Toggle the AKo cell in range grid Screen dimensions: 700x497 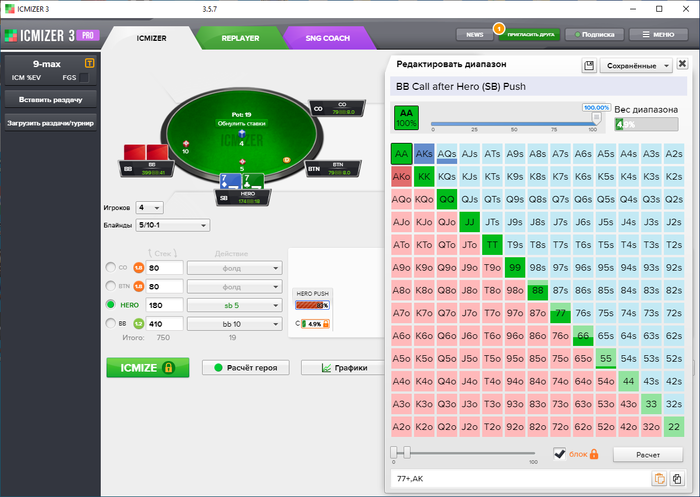(401, 176)
